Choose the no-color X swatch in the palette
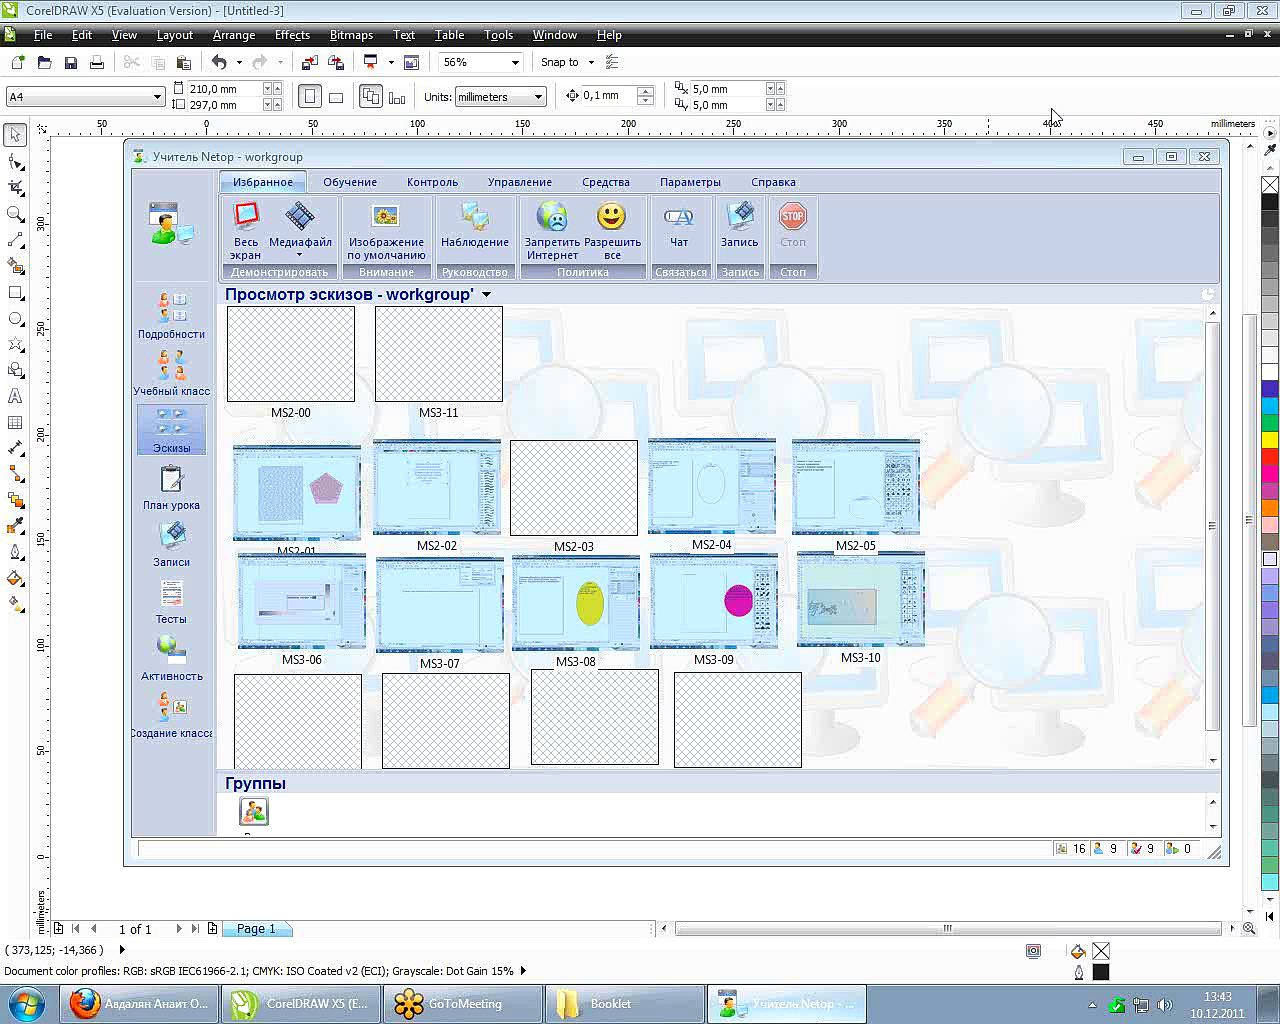 tap(1270, 185)
